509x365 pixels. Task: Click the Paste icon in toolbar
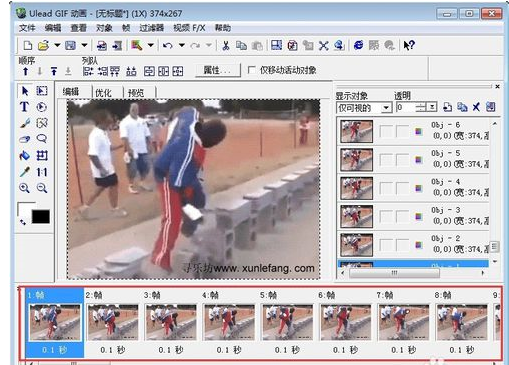click(257, 45)
